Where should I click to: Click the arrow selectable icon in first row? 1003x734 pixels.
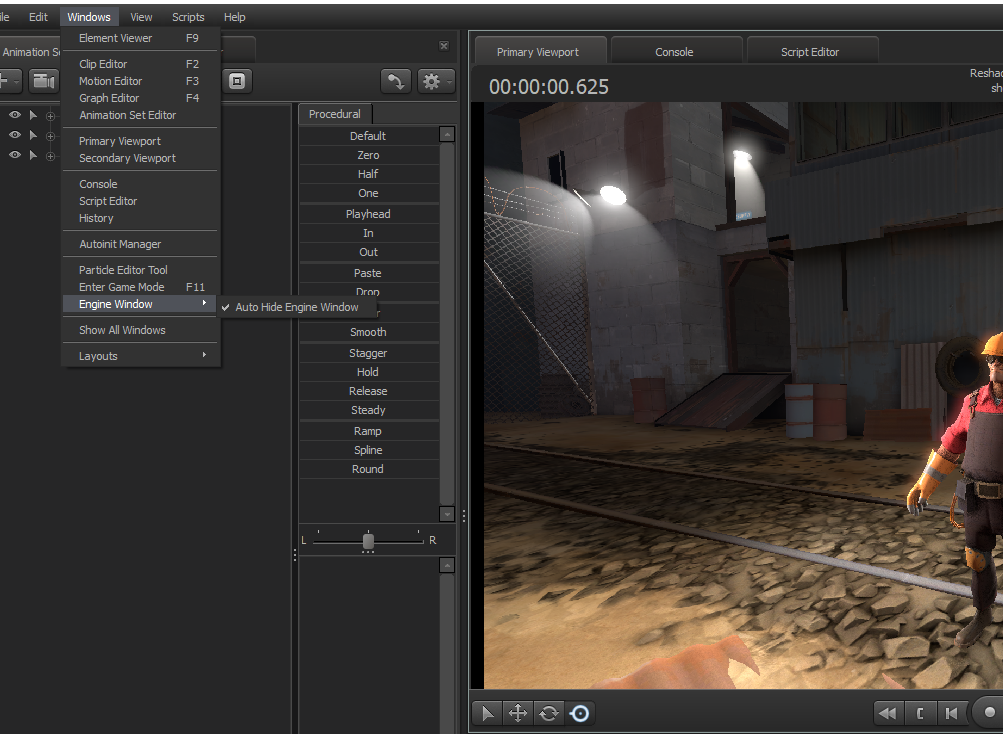pos(33,115)
